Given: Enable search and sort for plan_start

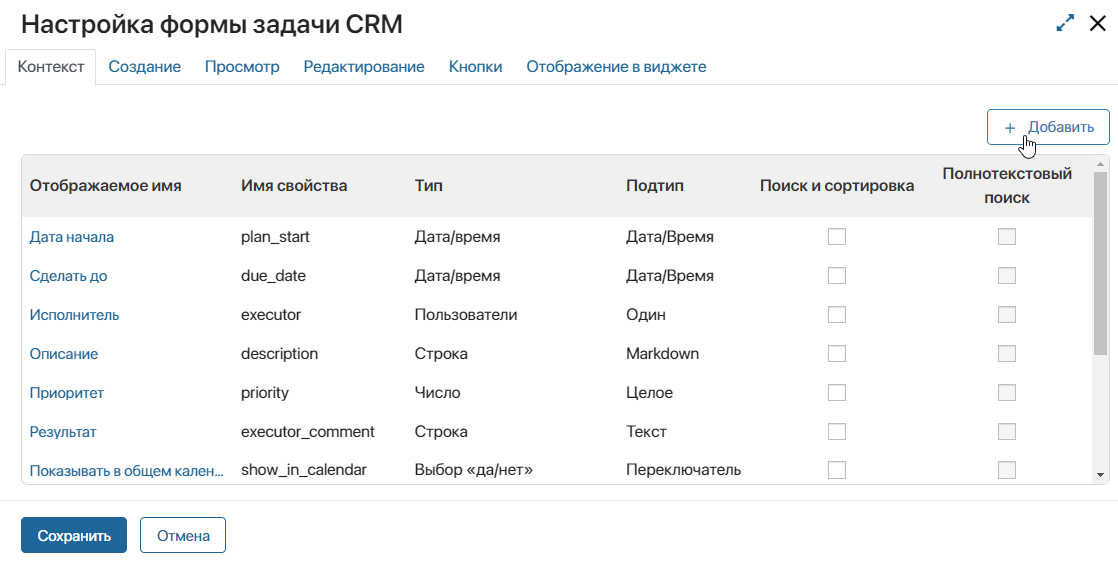Looking at the screenshot, I should 837,237.
